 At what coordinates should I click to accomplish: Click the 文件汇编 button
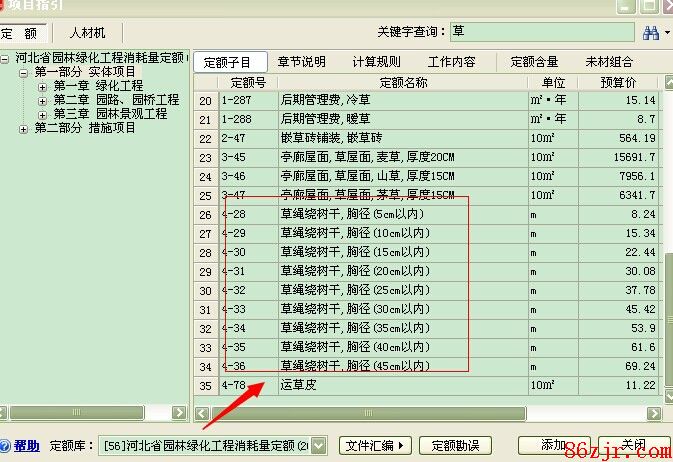tap(375, 445)
